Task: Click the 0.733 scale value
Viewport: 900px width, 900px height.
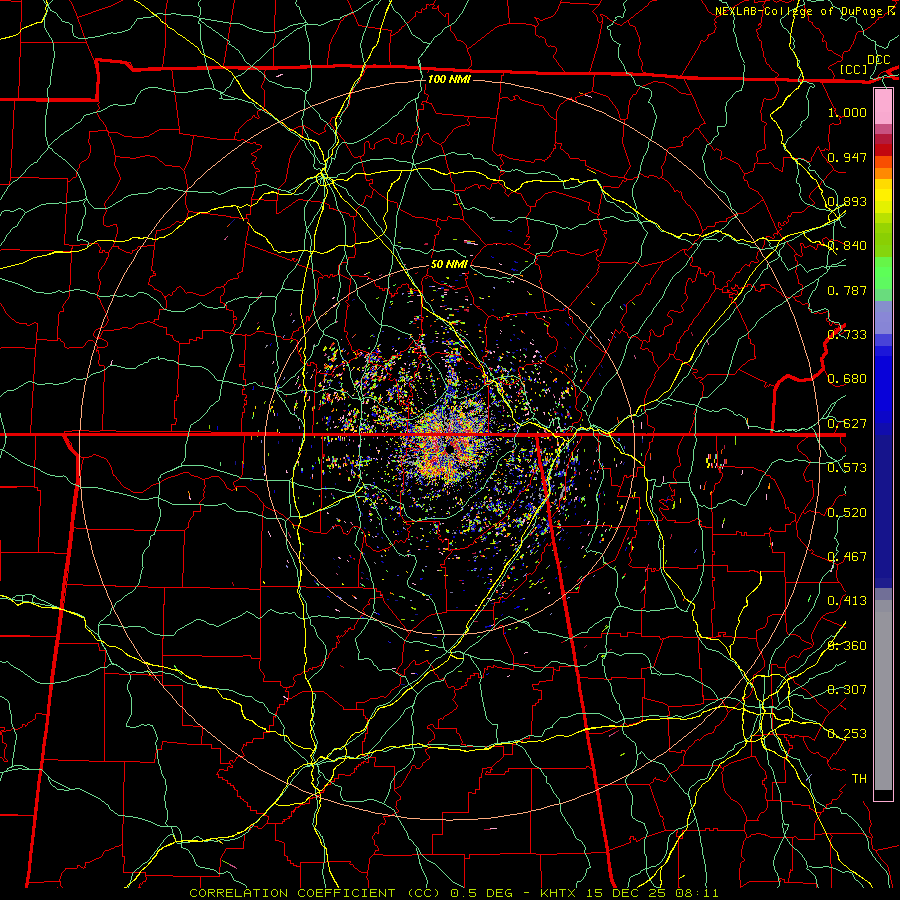Action: [x=847, y=335]
